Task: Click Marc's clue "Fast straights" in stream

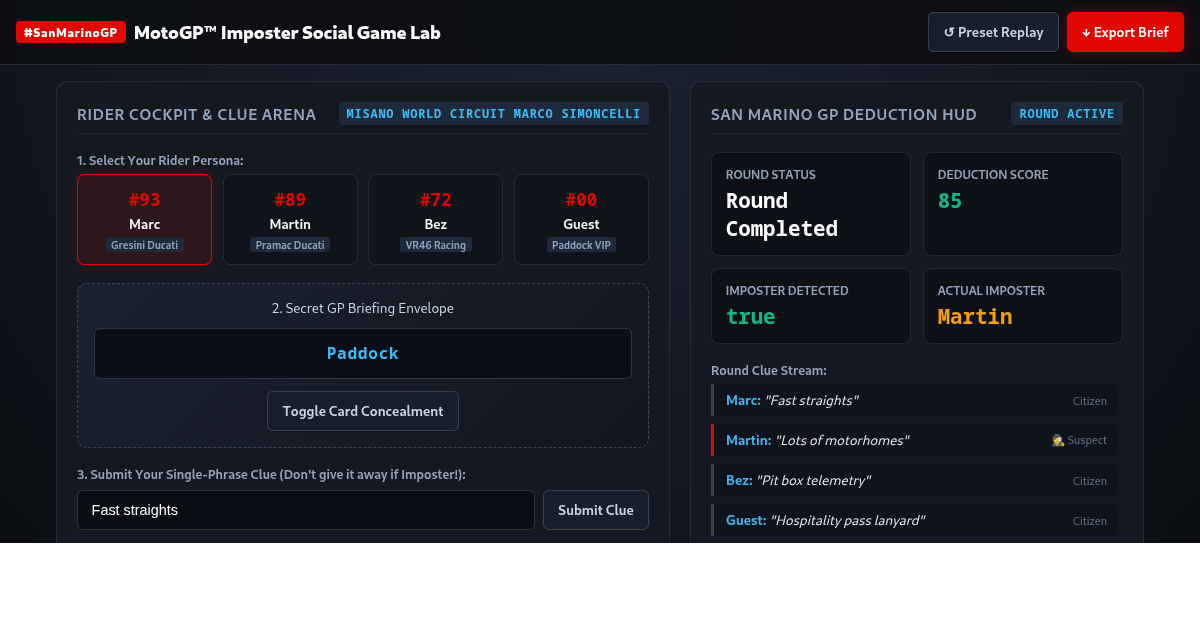Action: click(811, 400)
